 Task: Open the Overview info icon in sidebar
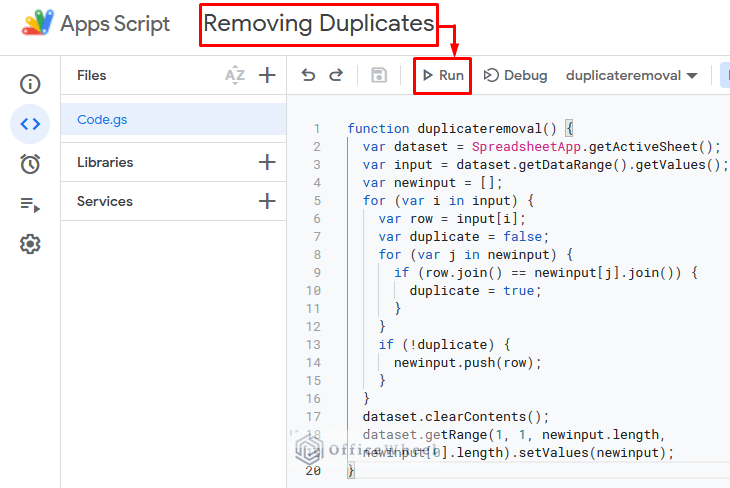(x=30, y=84)
